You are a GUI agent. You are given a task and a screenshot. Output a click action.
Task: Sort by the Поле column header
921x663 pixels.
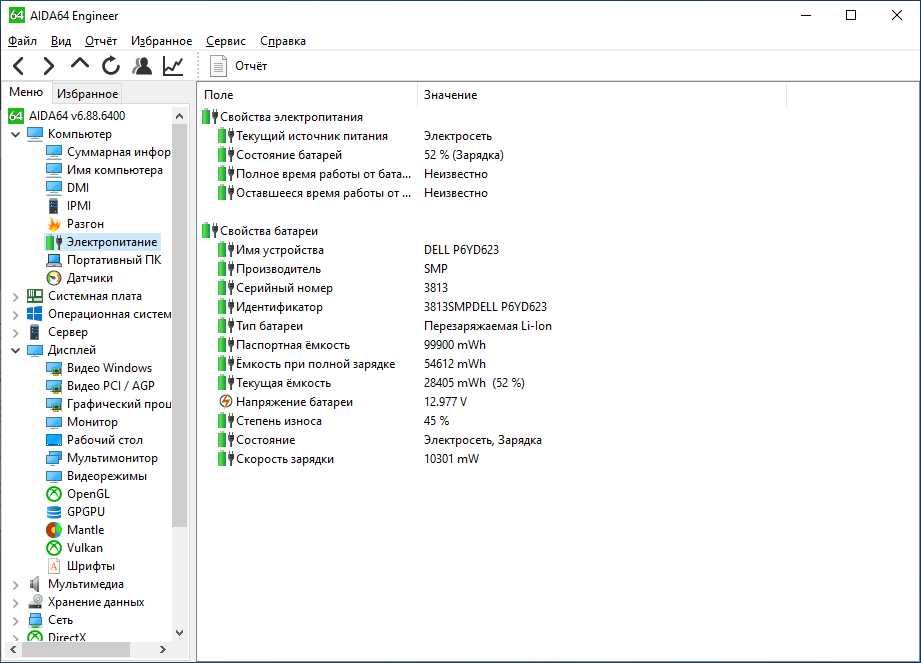click(x=308, y=95)
